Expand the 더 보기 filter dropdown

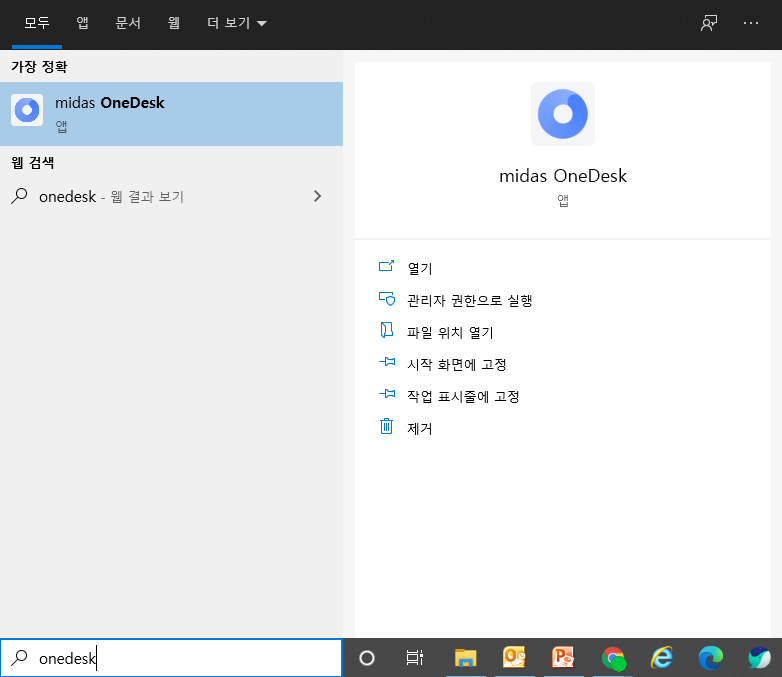pyautogui.click(x=236, y=23)
